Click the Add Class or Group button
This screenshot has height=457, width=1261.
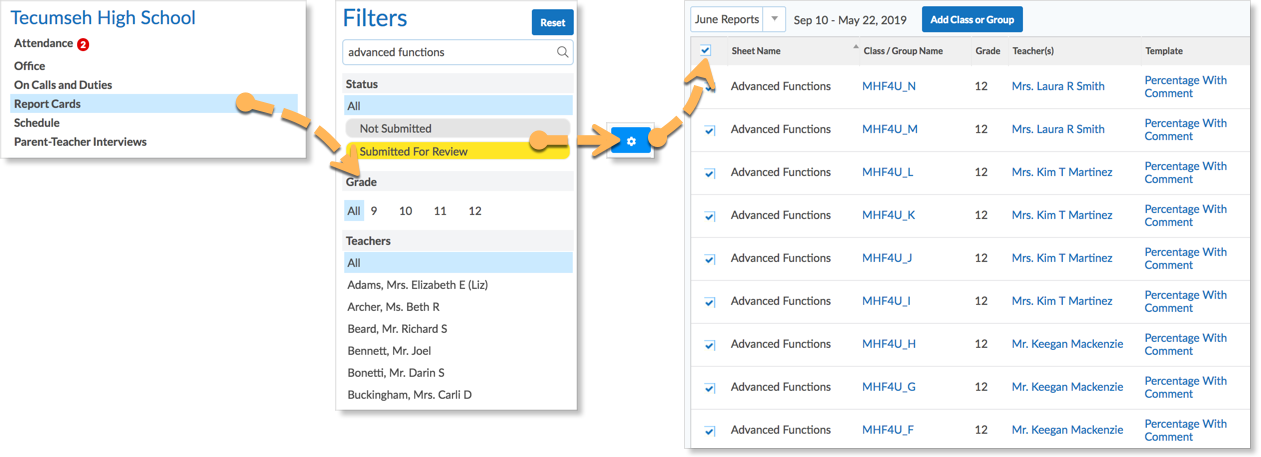pyautogui.click(x=972, y=20)
